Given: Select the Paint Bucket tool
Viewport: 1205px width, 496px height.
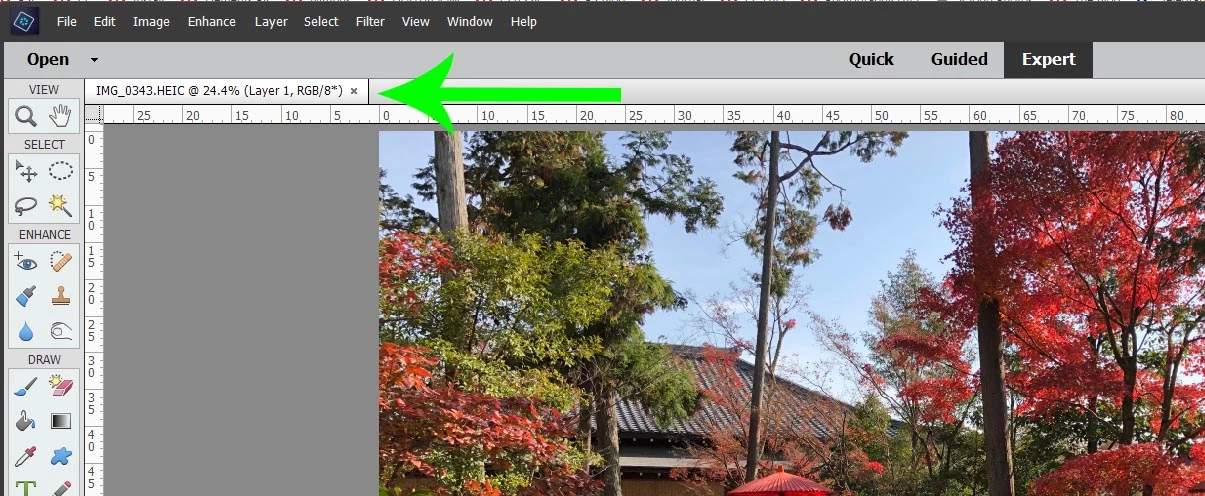Looking at the screenshot, I should [27, 421].
